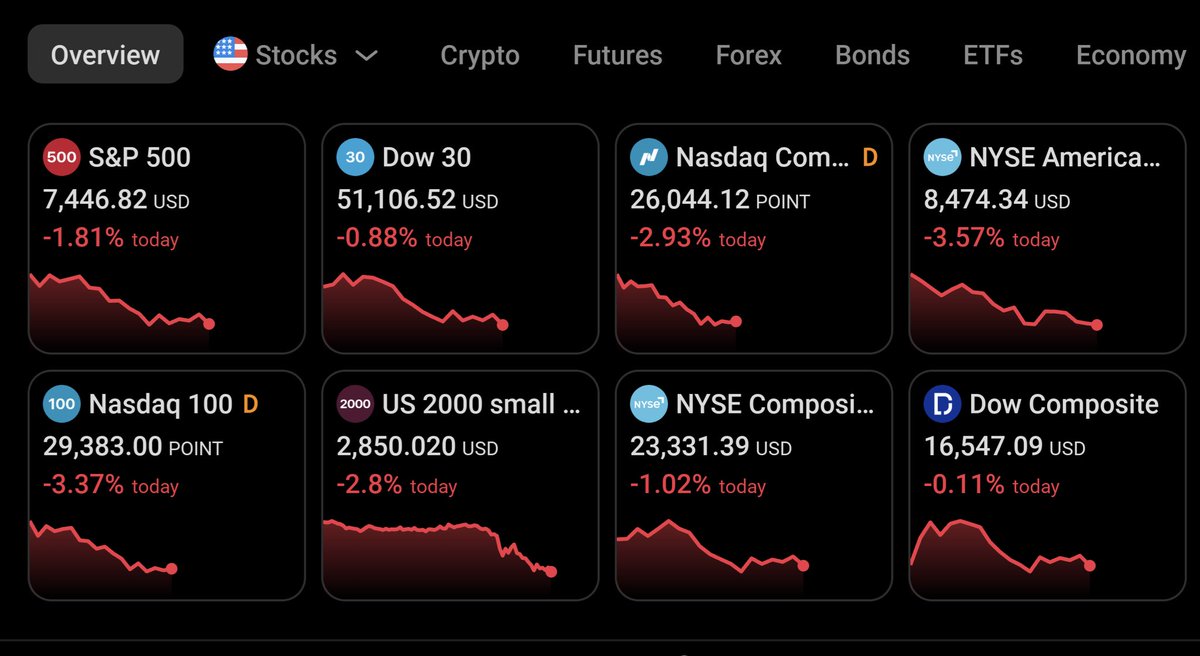The image size is (1200, 656).
Task: Switch to the Crypto tab
Action: [480, 55]
